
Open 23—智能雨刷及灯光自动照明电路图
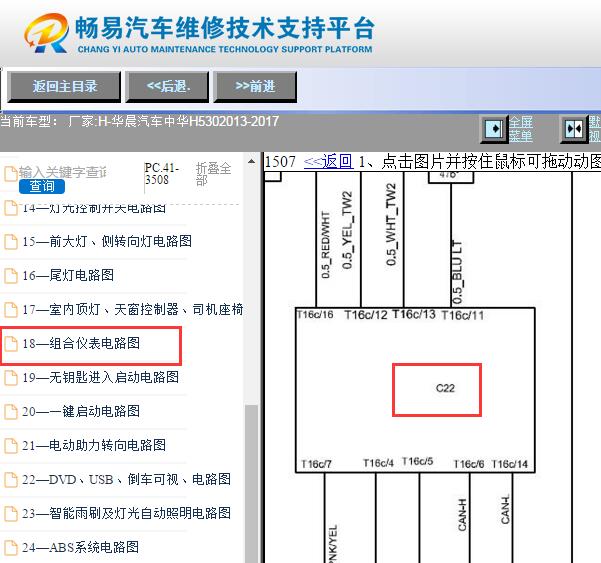point(126,513)
